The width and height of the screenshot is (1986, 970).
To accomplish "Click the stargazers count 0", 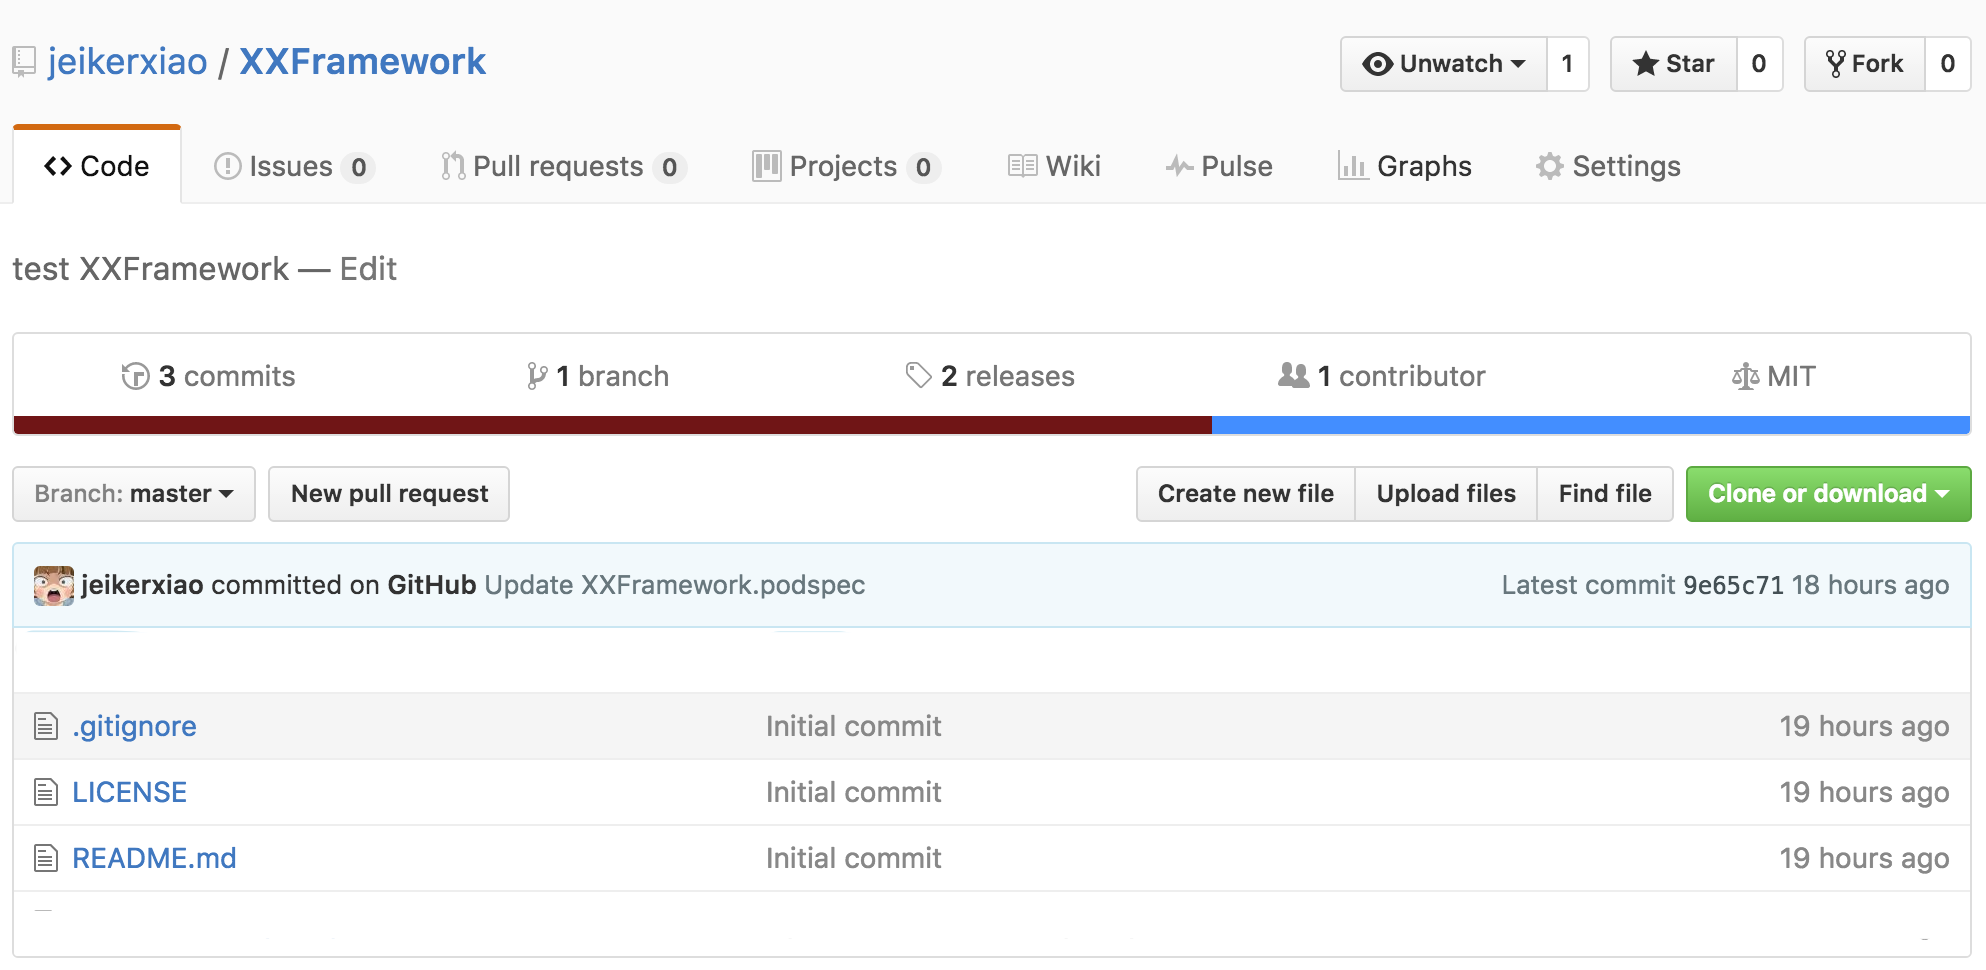I will [1759, 64].
